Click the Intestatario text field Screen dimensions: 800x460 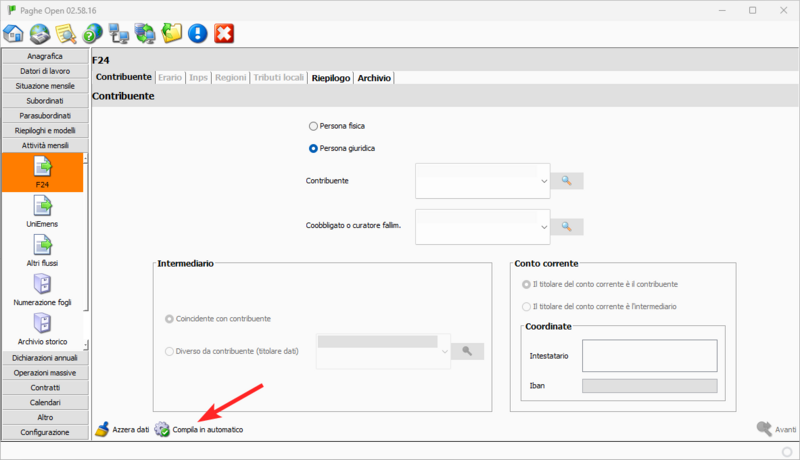[x=649, y=355]
